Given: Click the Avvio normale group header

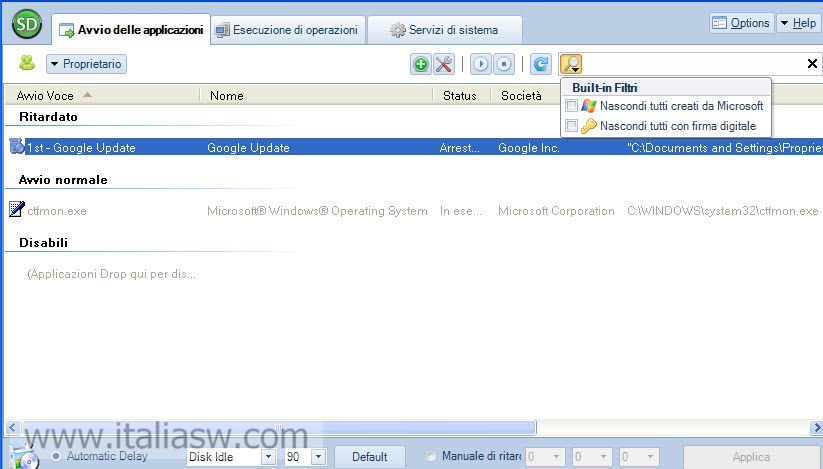Looking at the screenshot, I should click(x=63, y=179).
